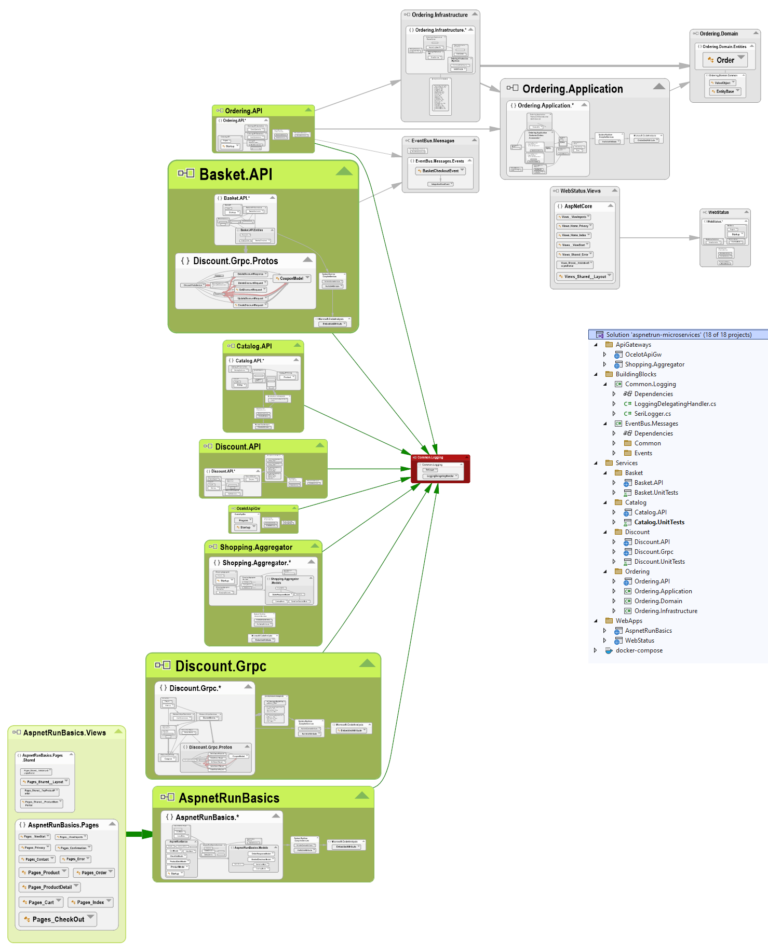Click the docker-compose project icon
The image size is (768, 952).
pos(609,650)
